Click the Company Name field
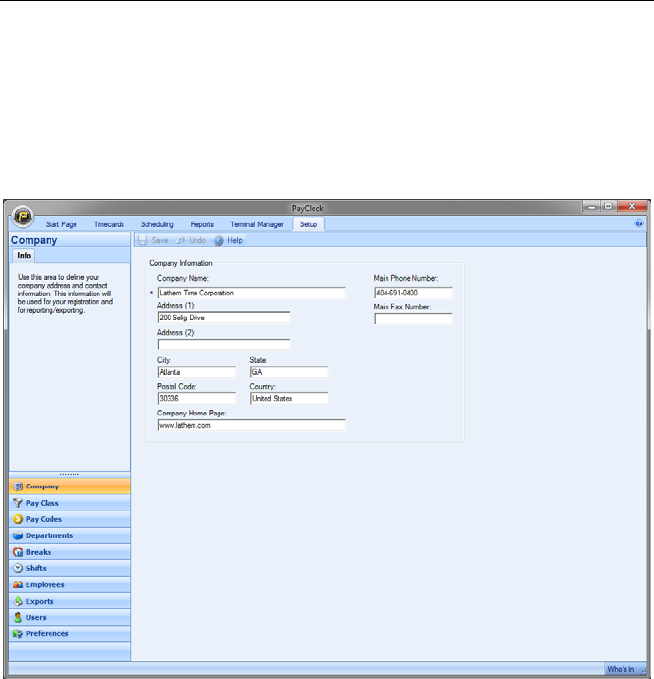Screen dimensions: 654x679 (x=252, y=293)
